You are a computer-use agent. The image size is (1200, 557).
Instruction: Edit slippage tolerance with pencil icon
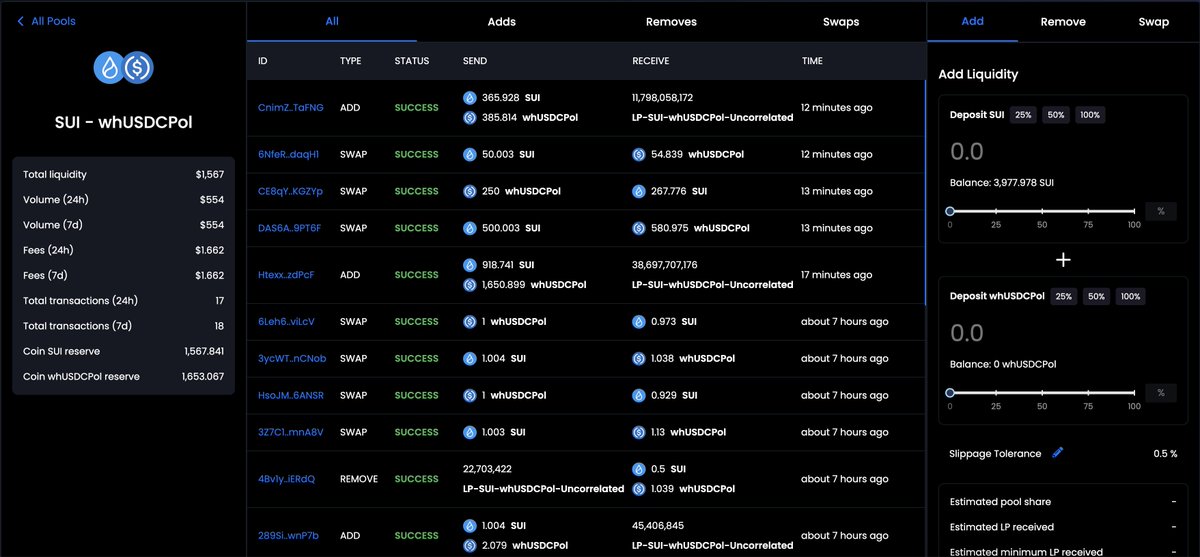pyautogui.click(x=1057, y=453)
